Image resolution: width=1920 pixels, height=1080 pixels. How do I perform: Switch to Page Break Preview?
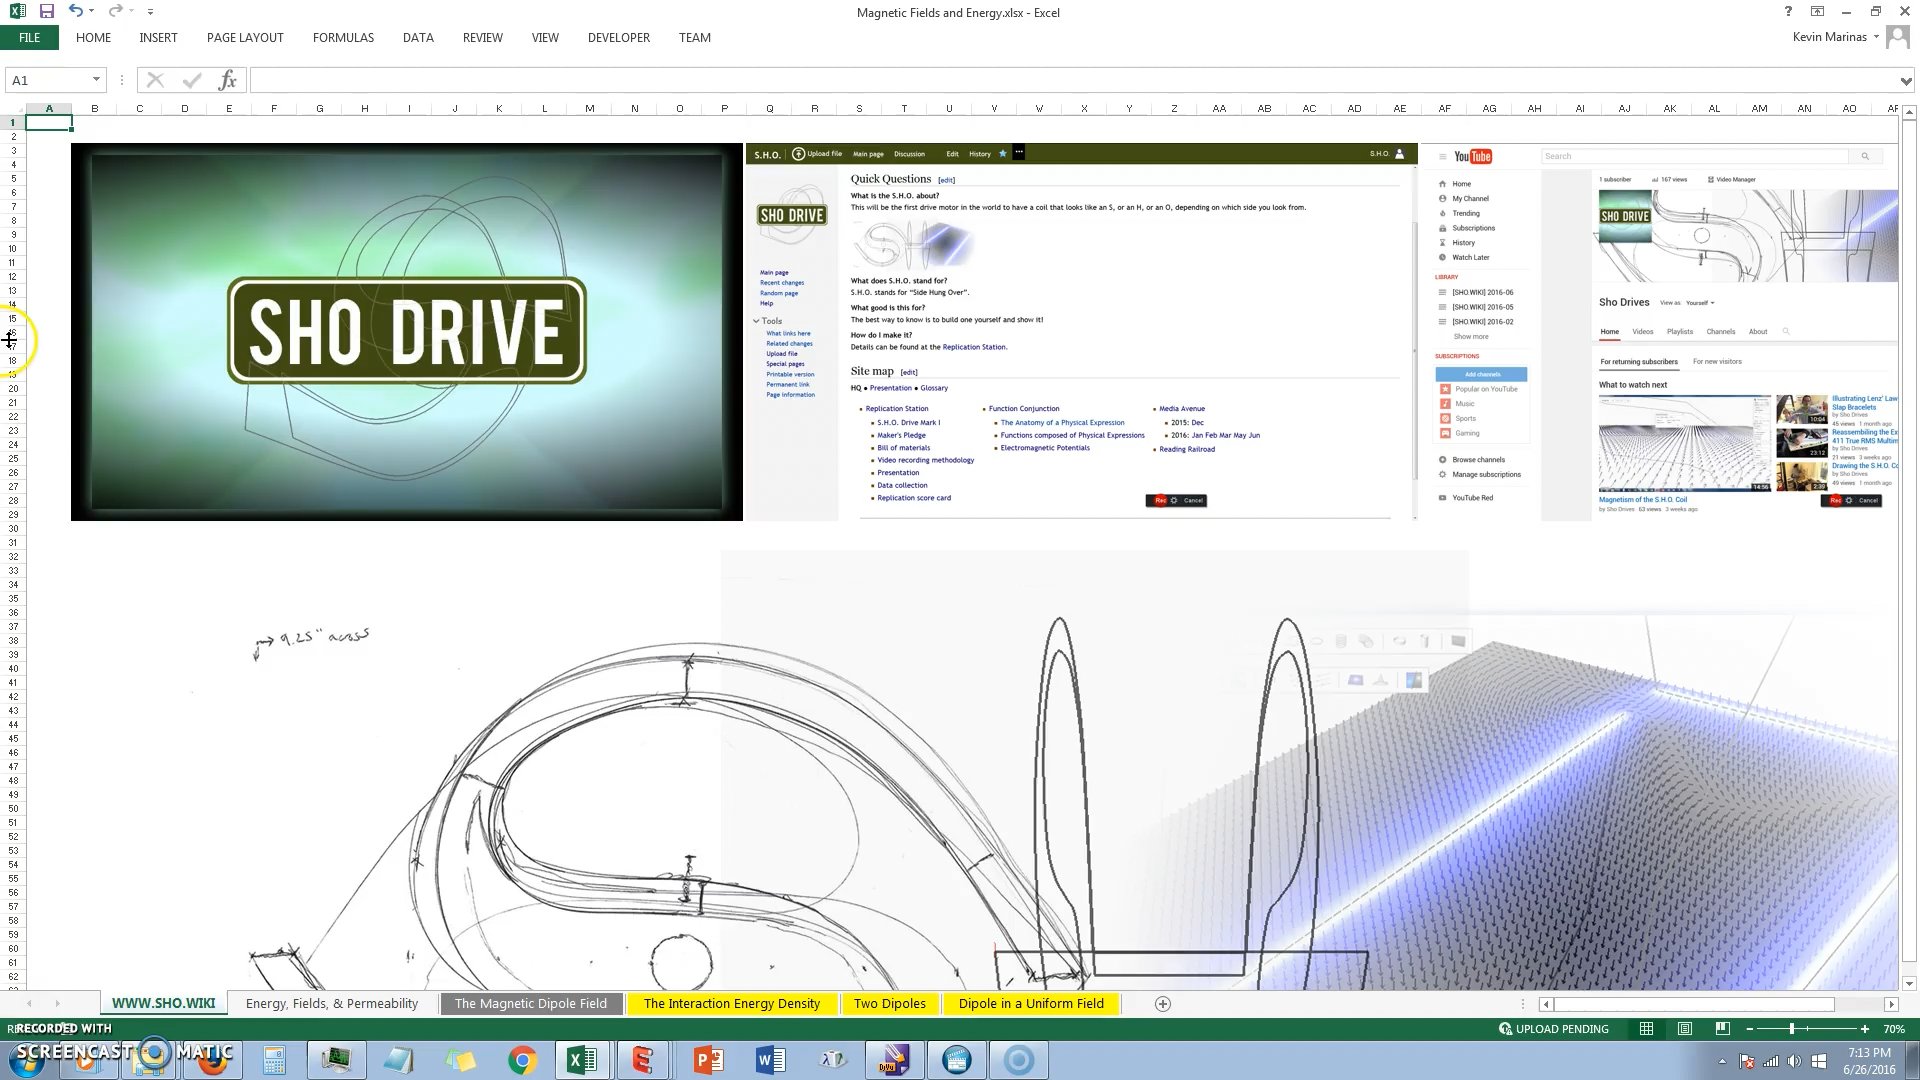1722,1028
